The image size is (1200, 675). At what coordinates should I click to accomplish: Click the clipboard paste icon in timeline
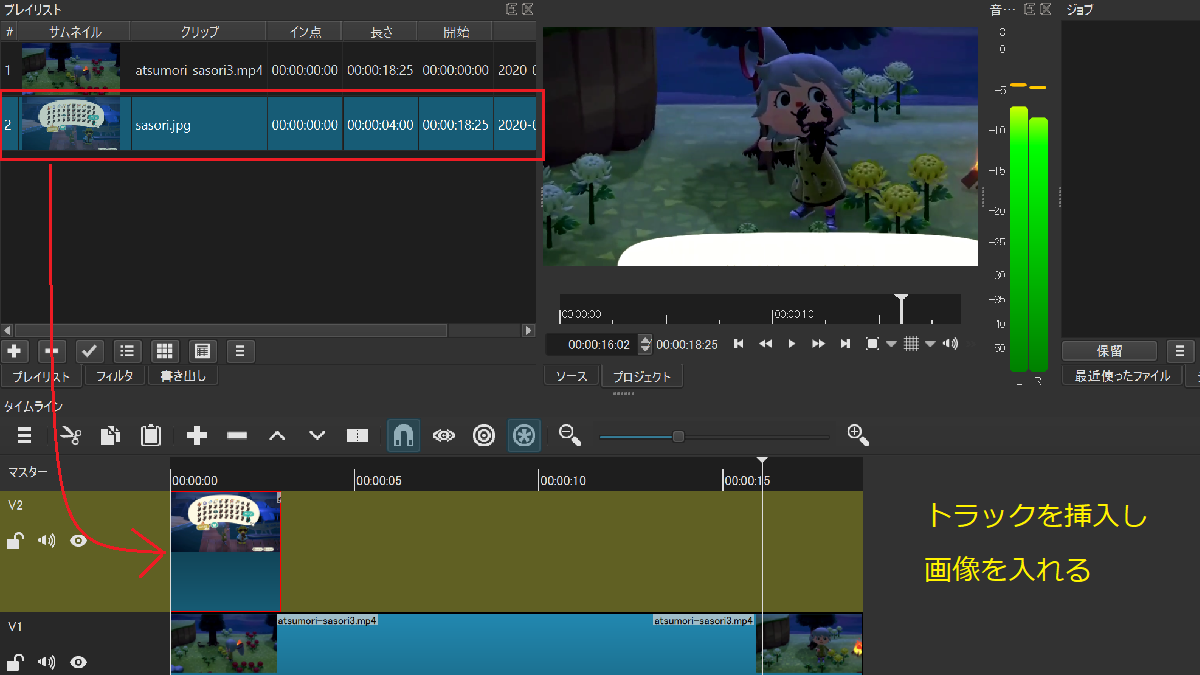click(150, 435)
